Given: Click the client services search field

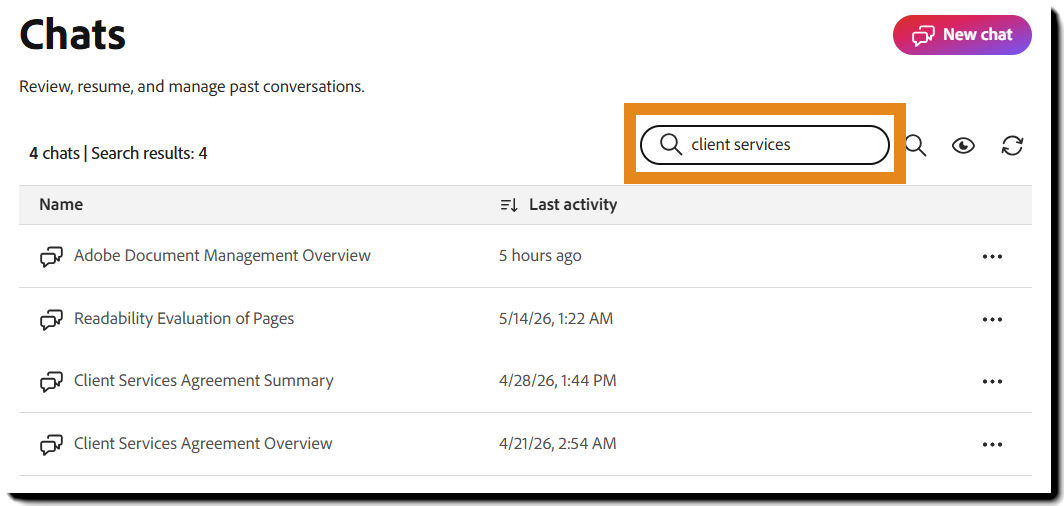Looking at the screenshot, I should click(x=764, y=144).
